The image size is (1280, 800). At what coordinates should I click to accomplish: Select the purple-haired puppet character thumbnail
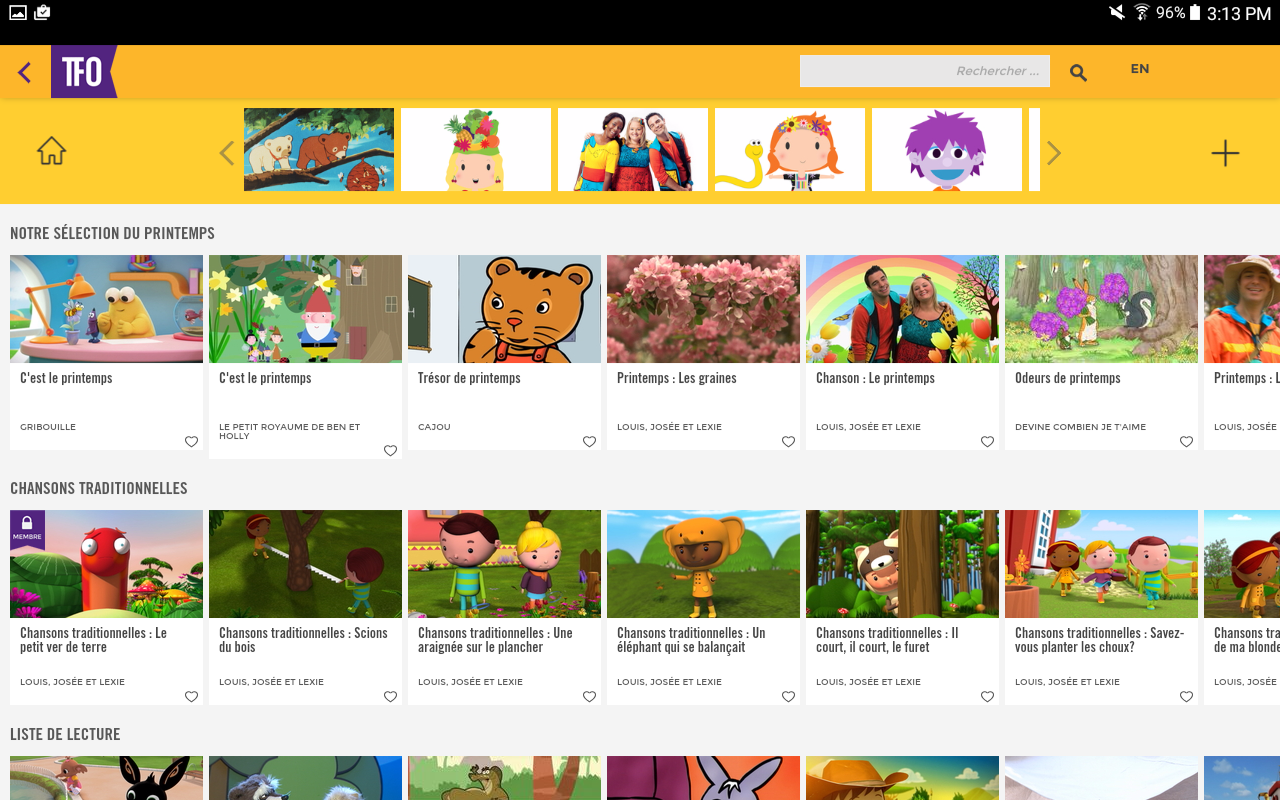click(947, 149)
